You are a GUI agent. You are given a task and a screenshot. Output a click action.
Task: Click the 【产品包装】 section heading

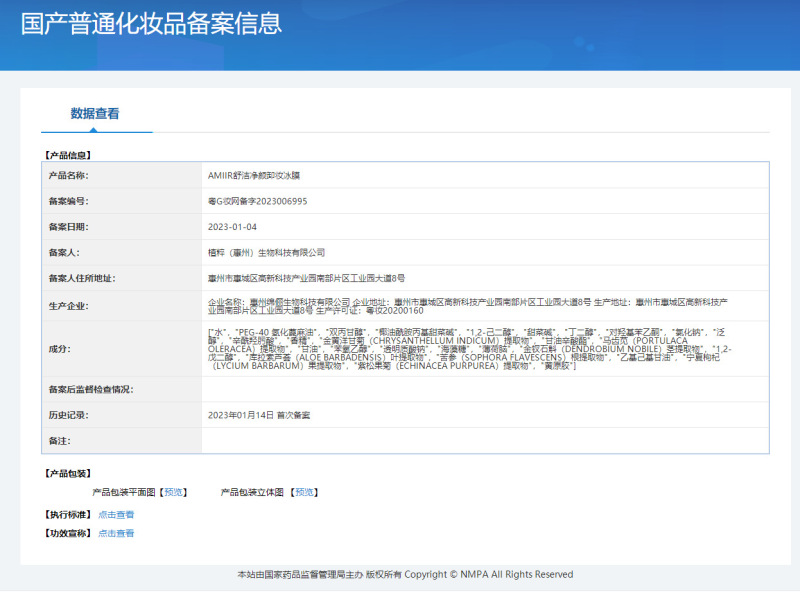(x=66, y=473)
